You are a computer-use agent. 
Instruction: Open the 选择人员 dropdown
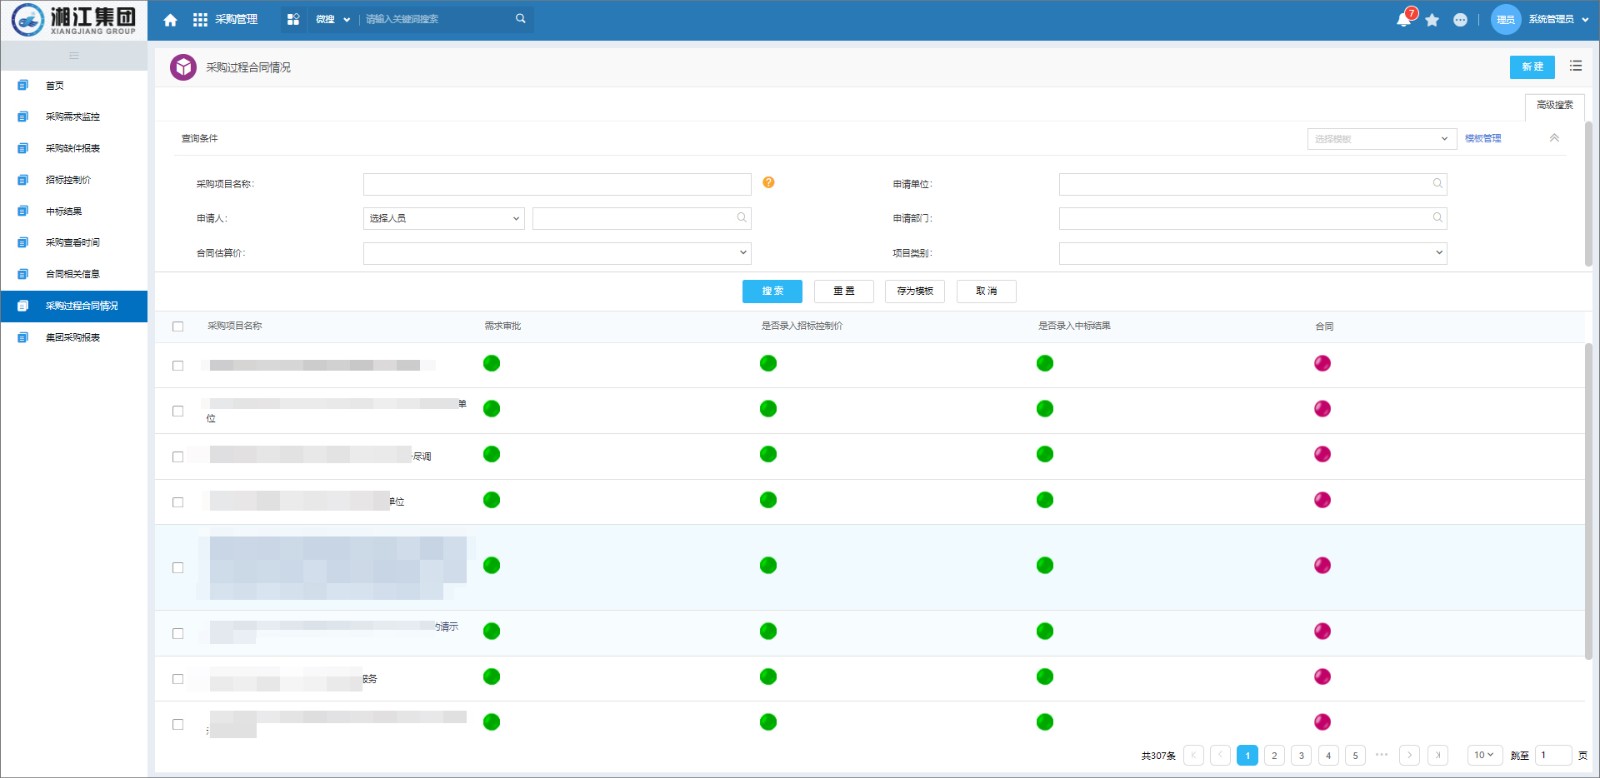444,218
